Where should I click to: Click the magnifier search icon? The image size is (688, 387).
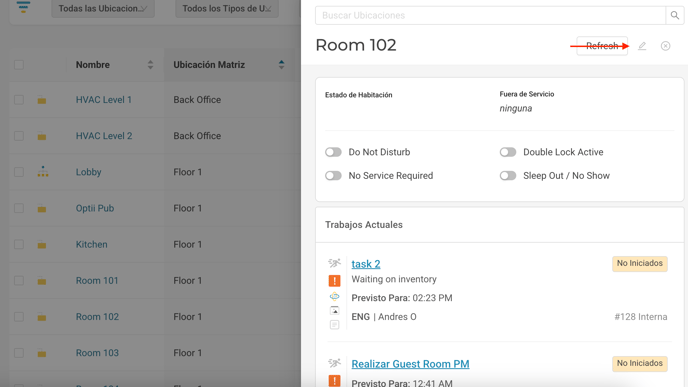(x=675, y=15)
